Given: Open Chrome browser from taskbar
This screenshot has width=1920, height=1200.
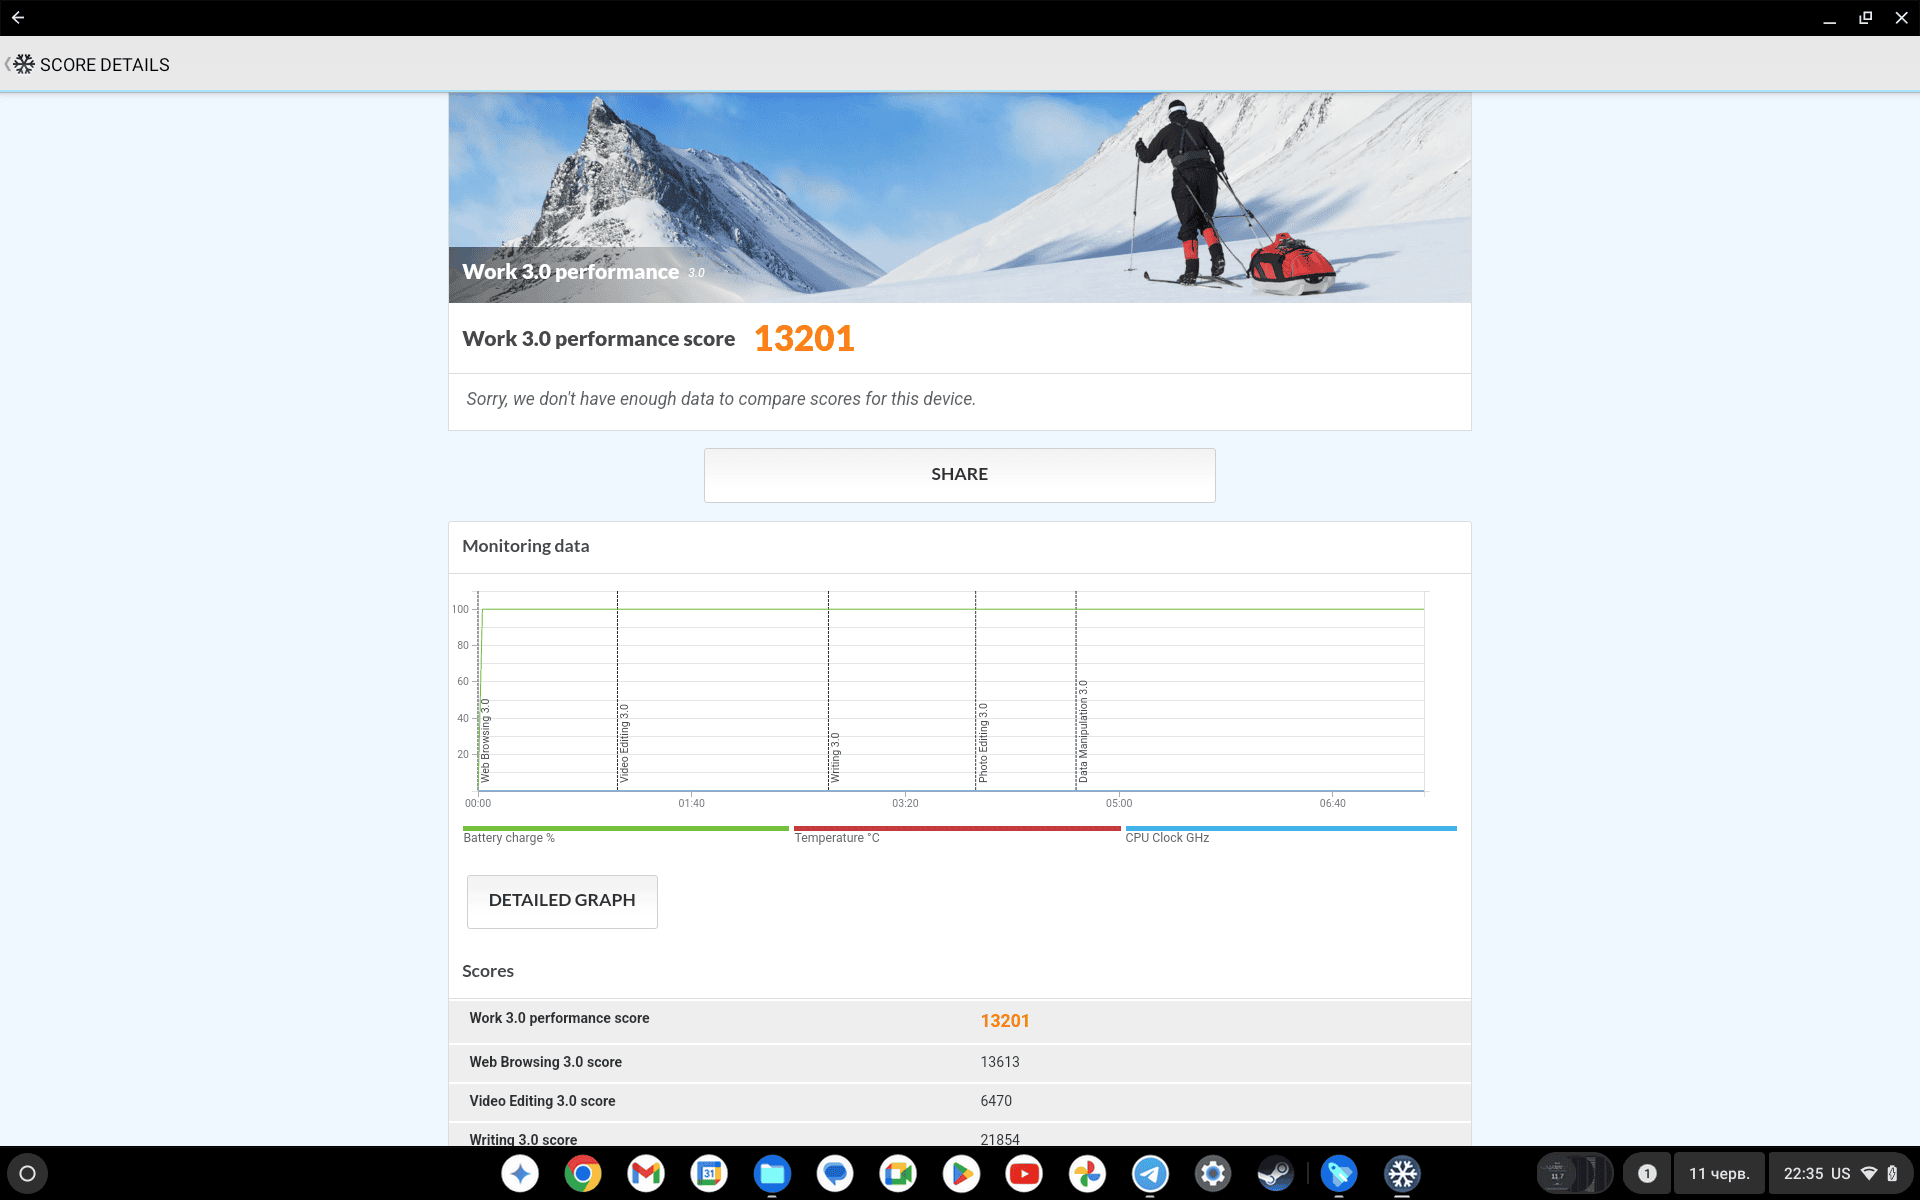Looking at the screenshot, I should (x=582, y=1174).
